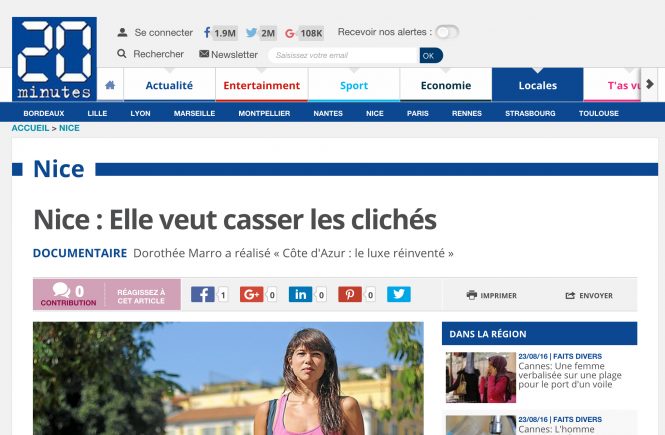Select MARSEILLE in the cities bar

[194, 113]
